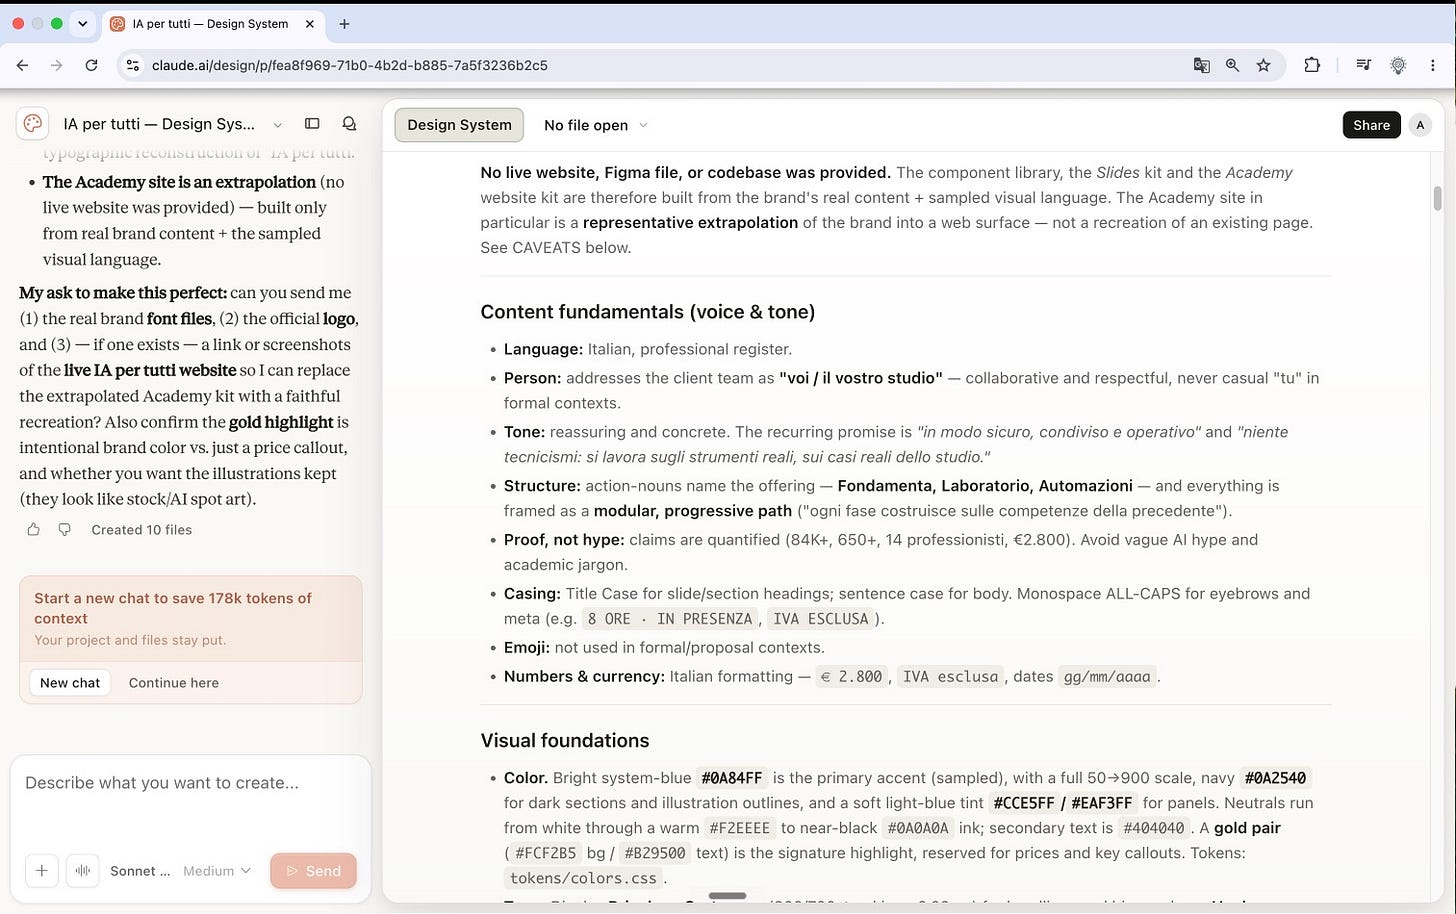Click the voice input waveform icon
Screen dimensions: 1456x914
pyautogui.click(x=83, y=871)
